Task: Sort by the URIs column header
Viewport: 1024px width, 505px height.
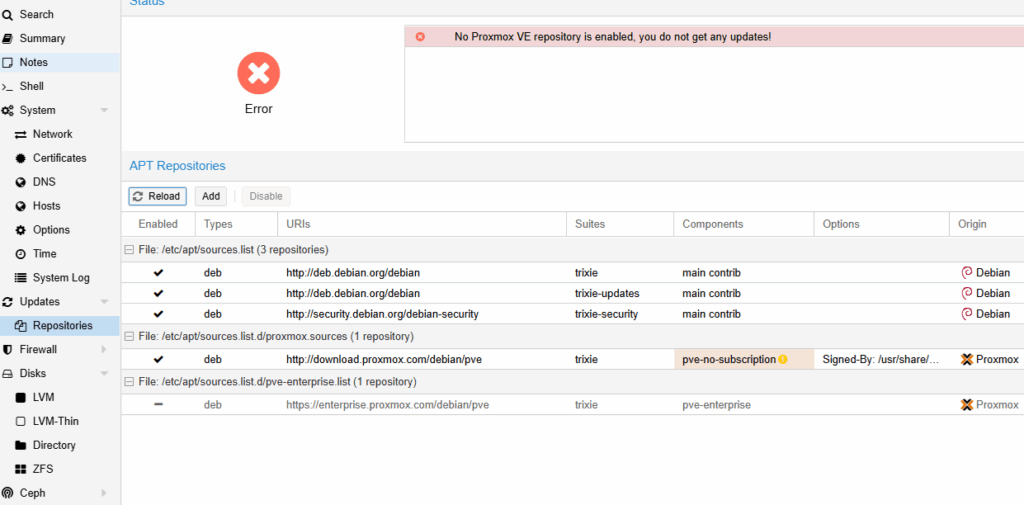Action: click(422, 224)
